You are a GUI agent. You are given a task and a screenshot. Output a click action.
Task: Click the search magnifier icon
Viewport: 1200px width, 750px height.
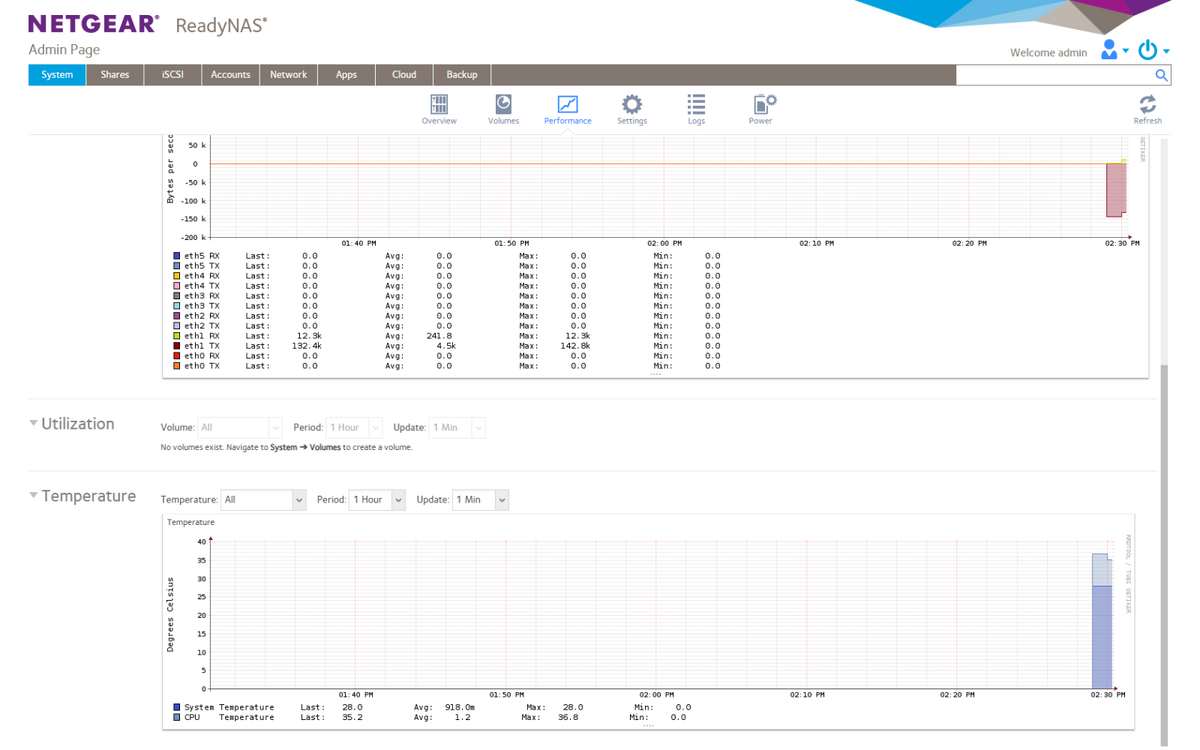click(x=1161, y=75)
